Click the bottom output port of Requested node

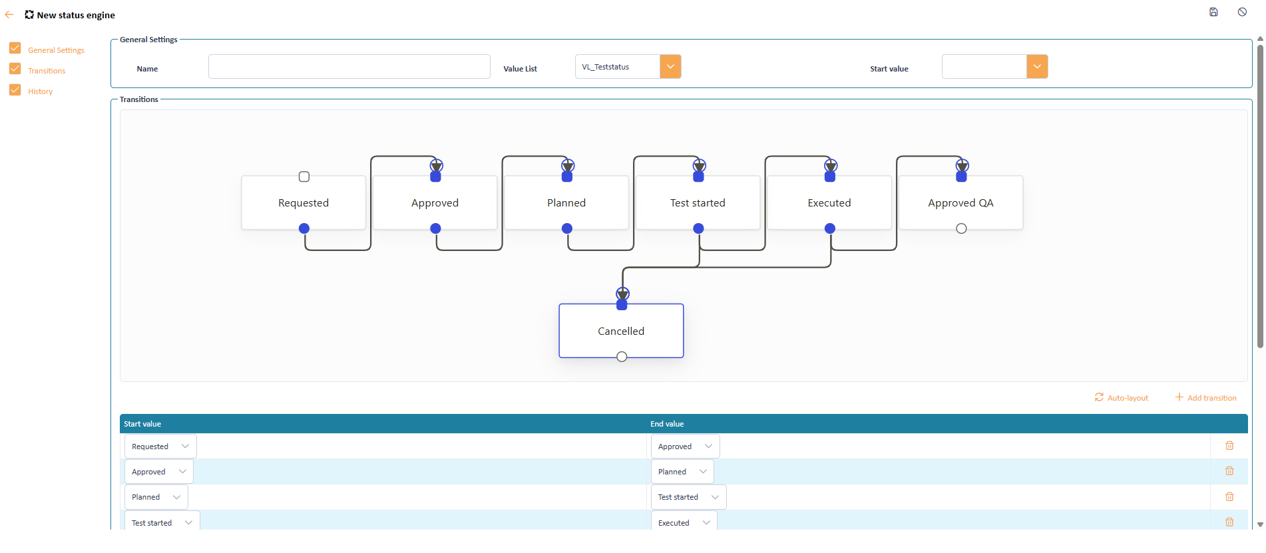tap(304, 228)
